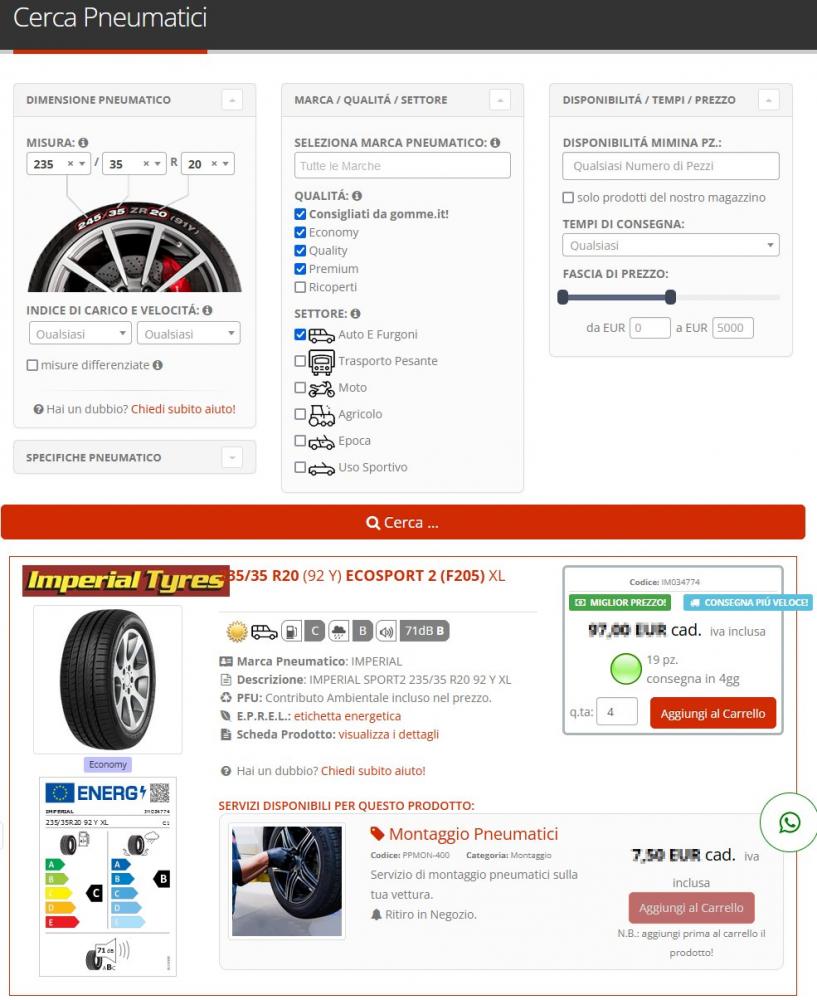This screenshot has height=1000, width=817.
Task: Open the Tempi di Consegna dropdown
Action: tap(670, 246)
